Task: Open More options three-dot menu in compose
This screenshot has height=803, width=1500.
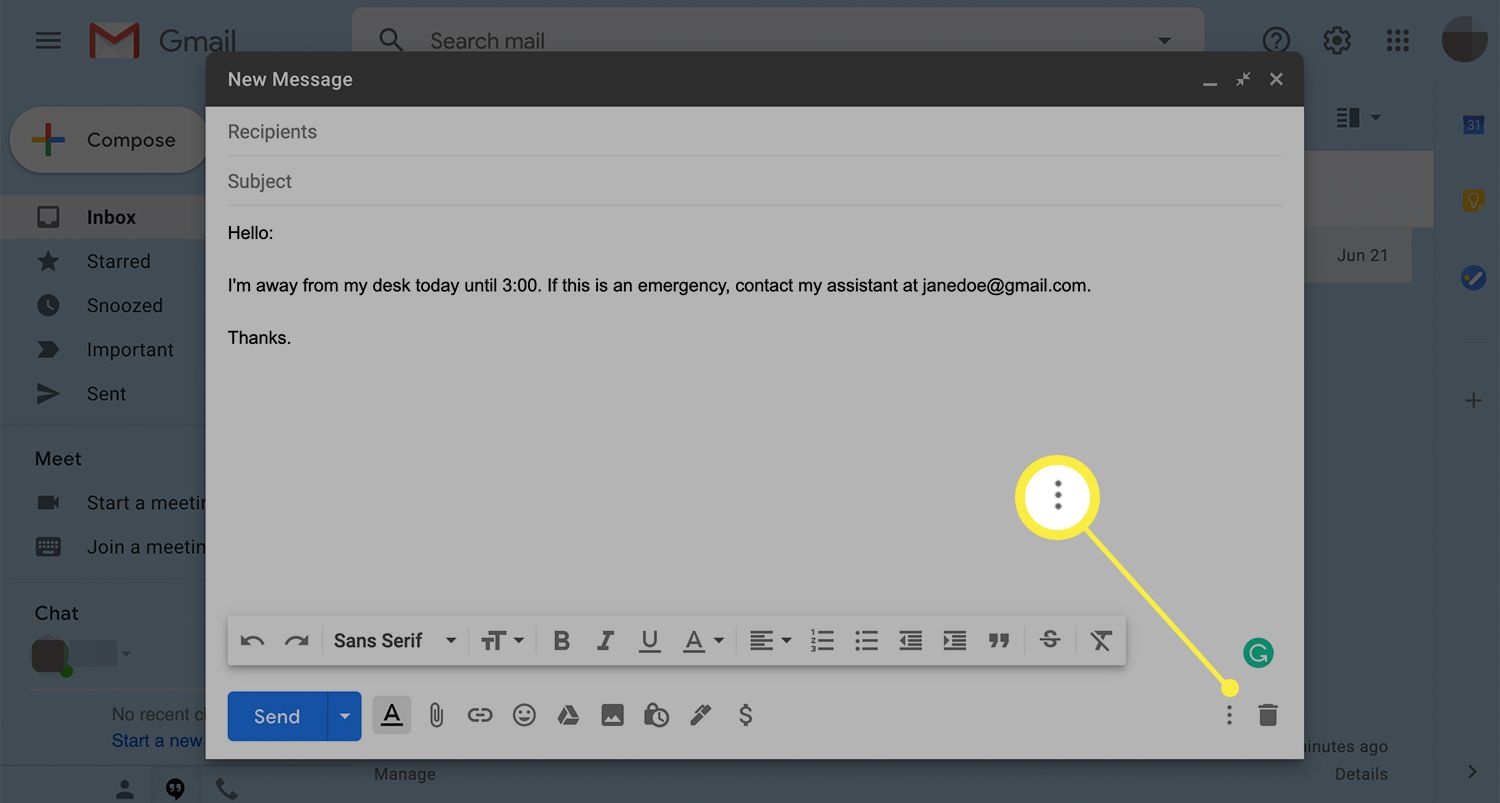Action: 1230,715
